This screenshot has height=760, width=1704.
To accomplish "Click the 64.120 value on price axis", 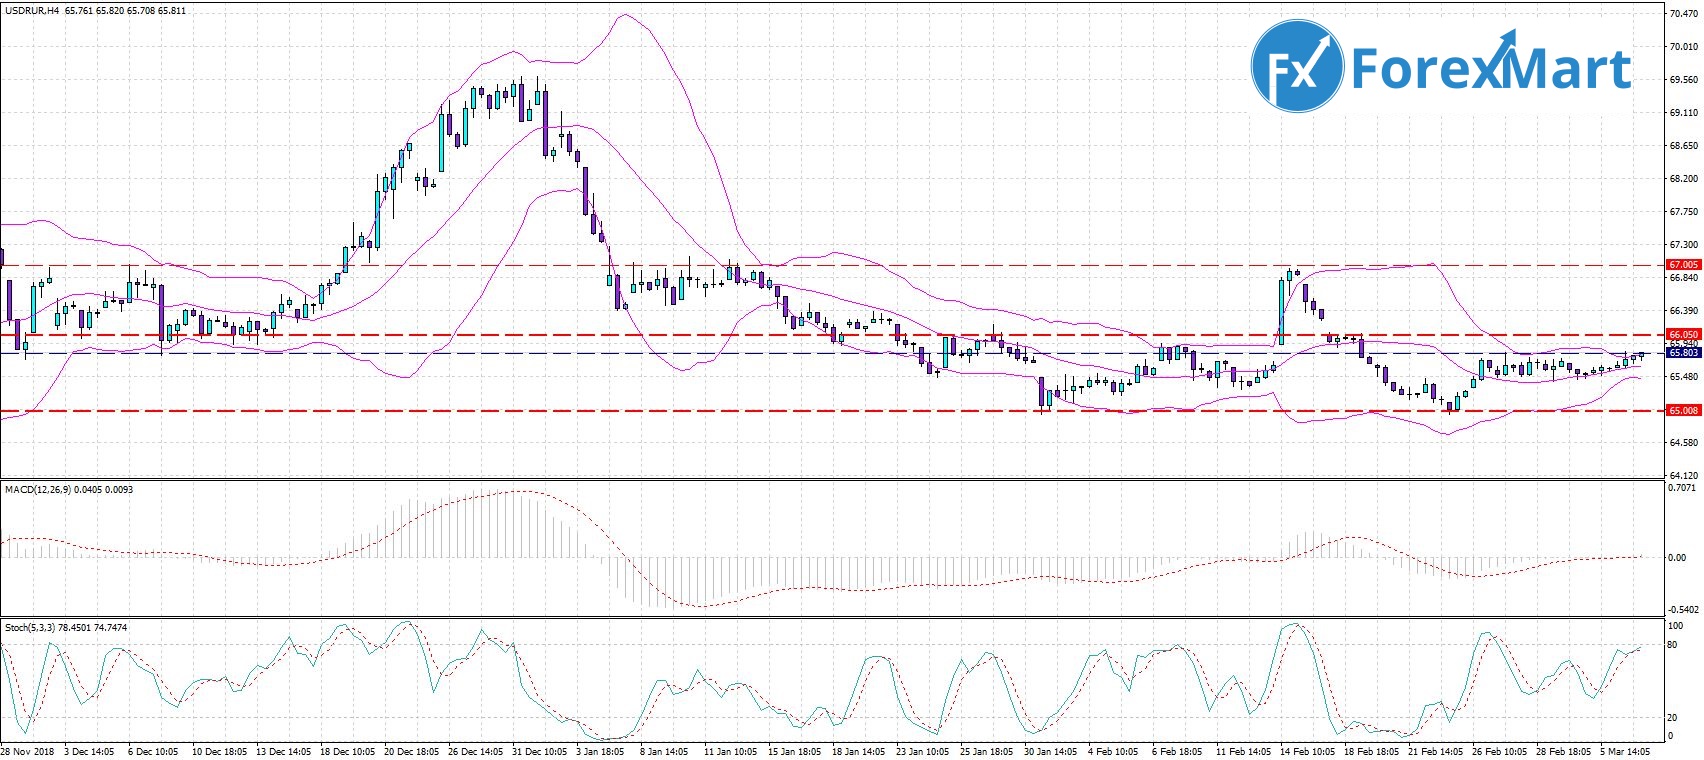I will pos(1683,476).
